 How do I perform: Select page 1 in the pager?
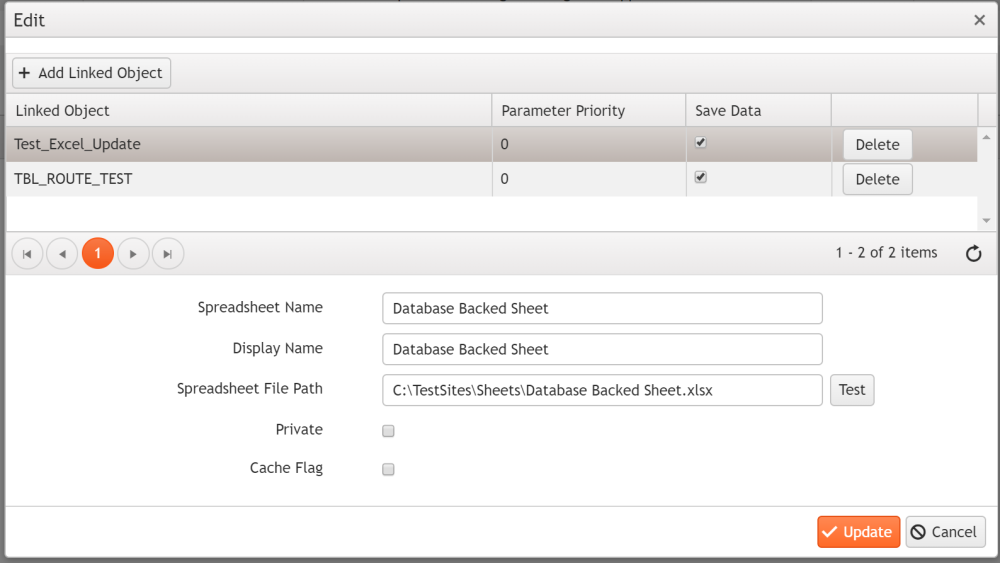[98, 254]
